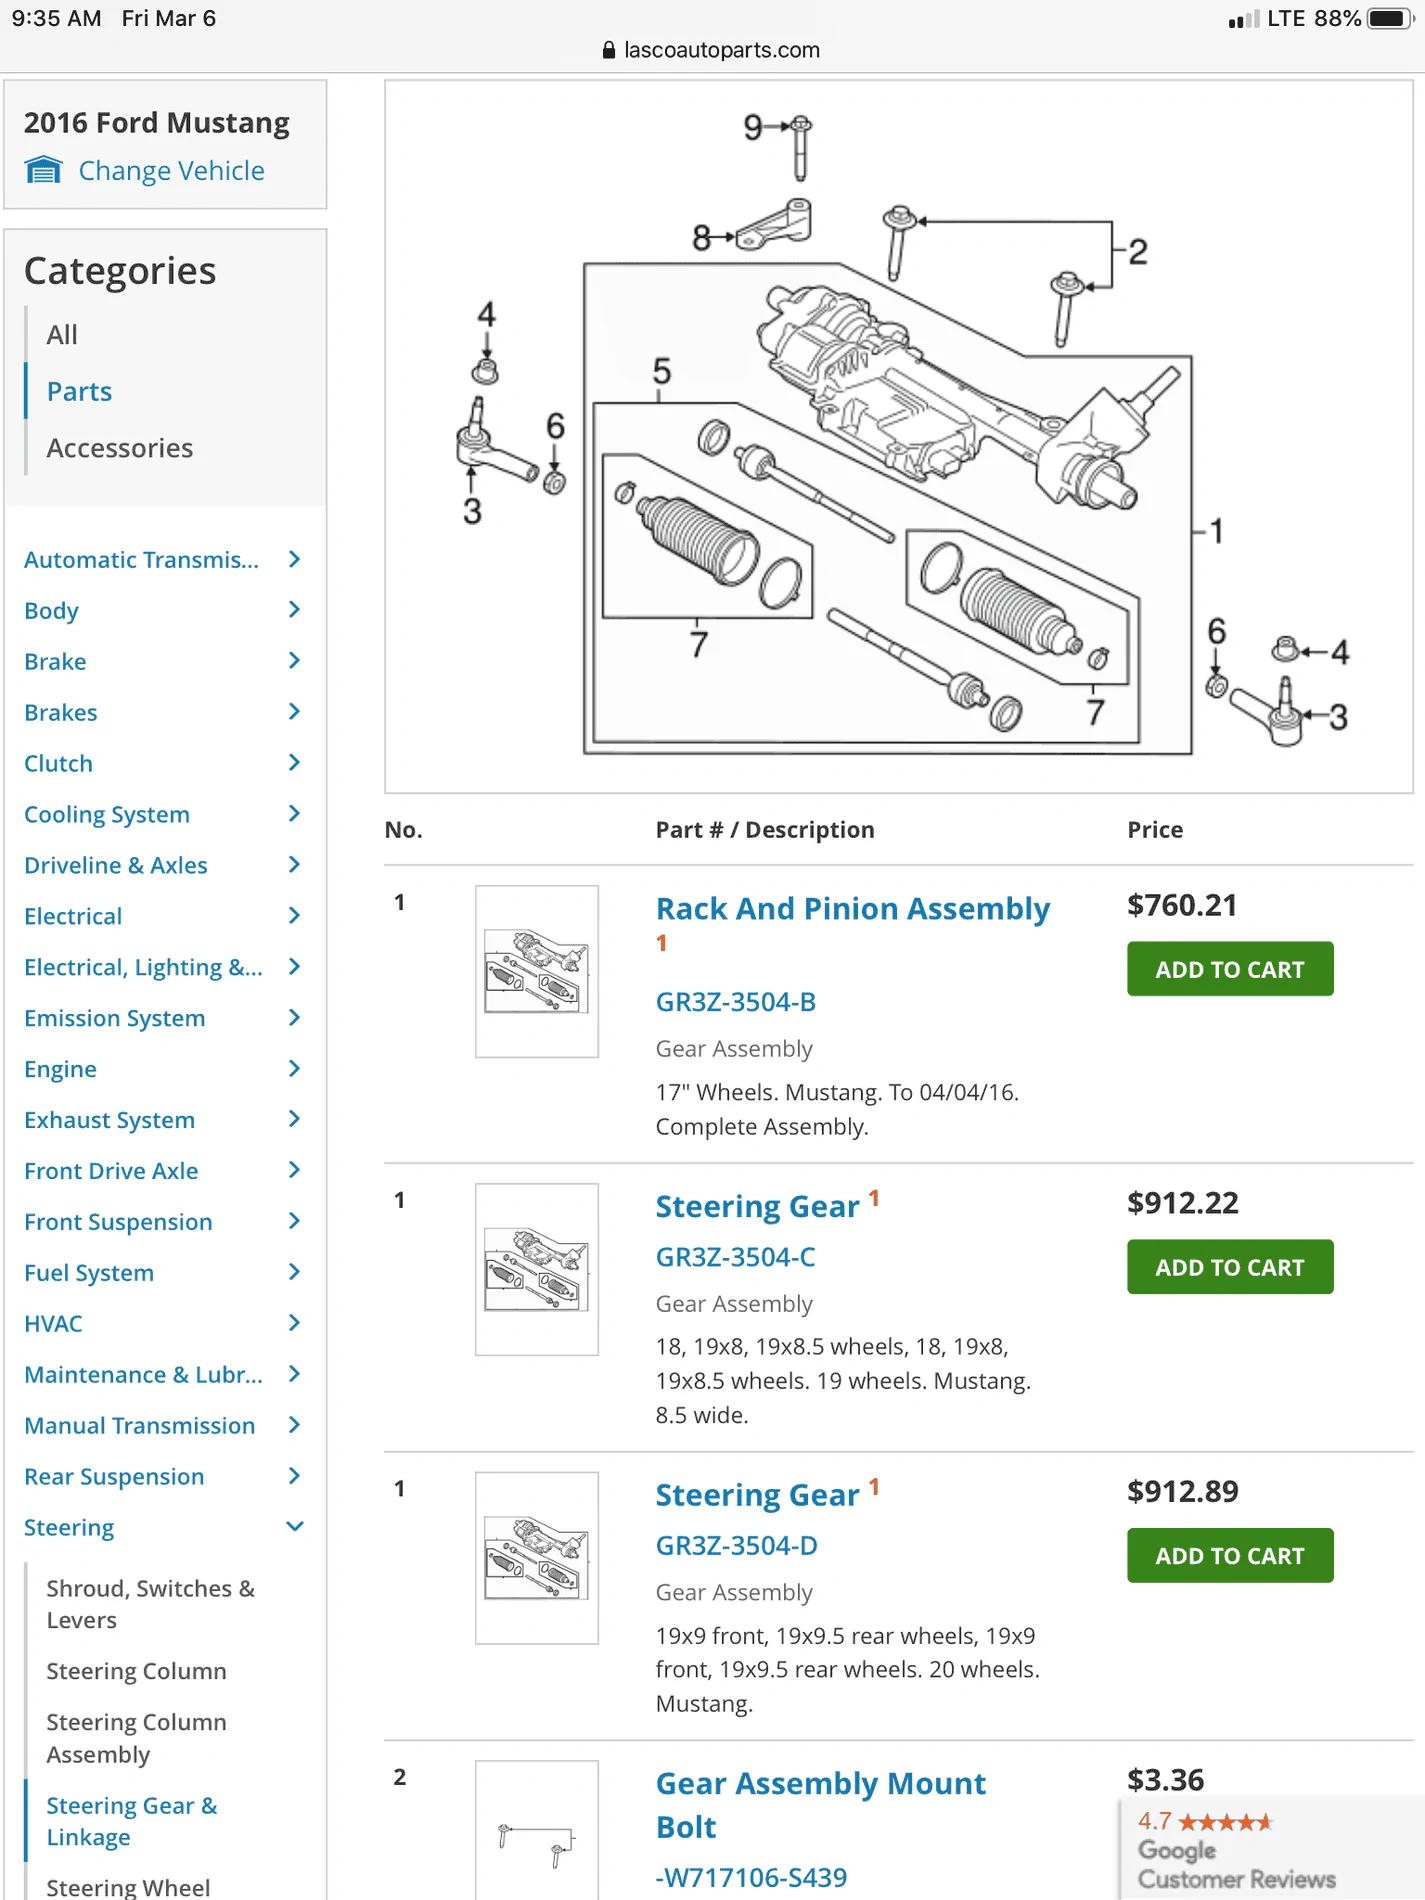
Task: Select the Accessories category tab
Action: (x=120, y=448)
